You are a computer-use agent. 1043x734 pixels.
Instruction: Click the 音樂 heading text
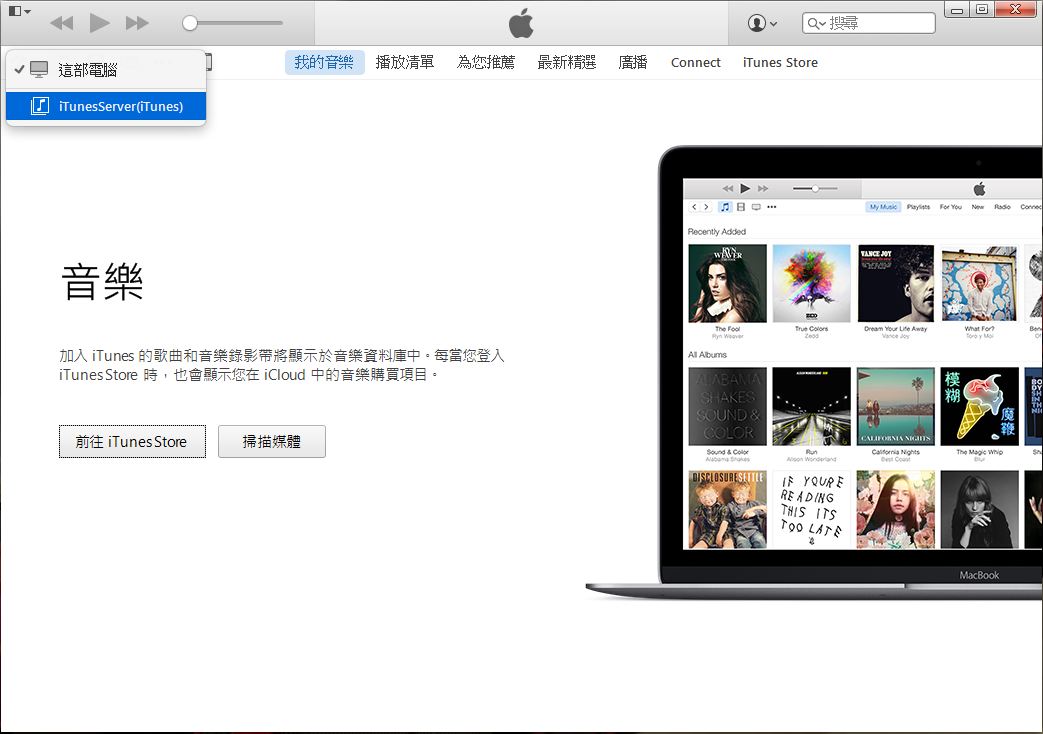click(102, 281)
